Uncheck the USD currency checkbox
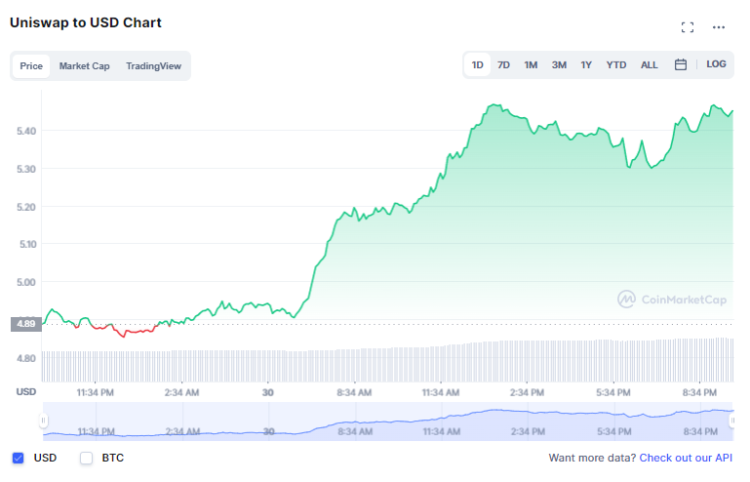The height and width of the screenshot is (482, 750). click(x=18, y=458)
